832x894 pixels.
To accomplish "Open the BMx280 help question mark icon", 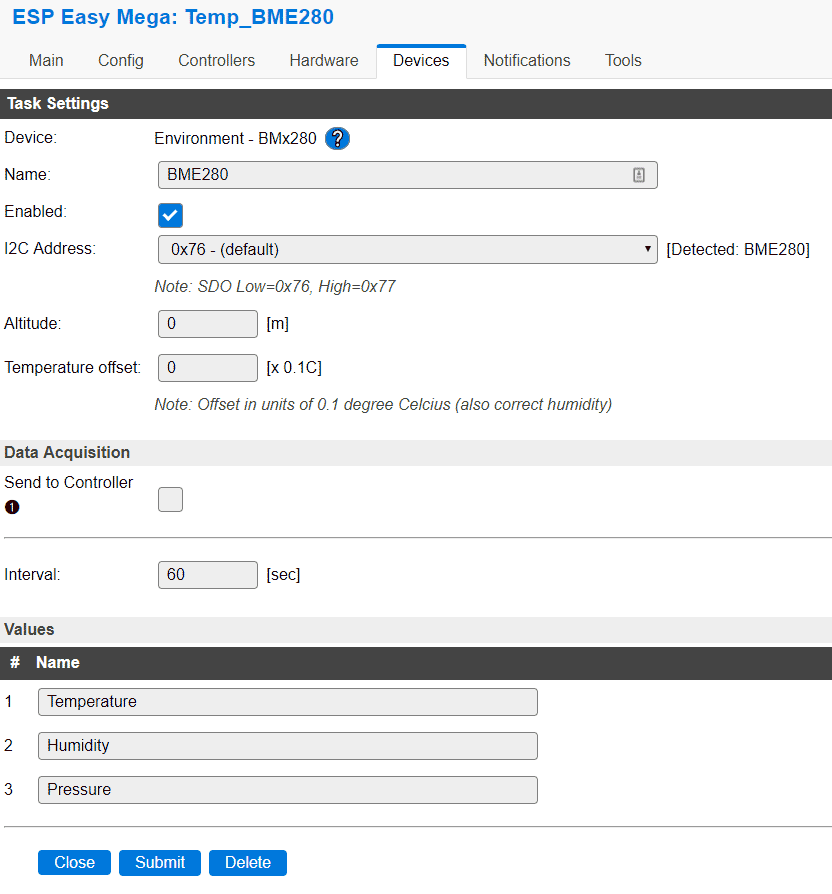I will (x=337, y=139).
